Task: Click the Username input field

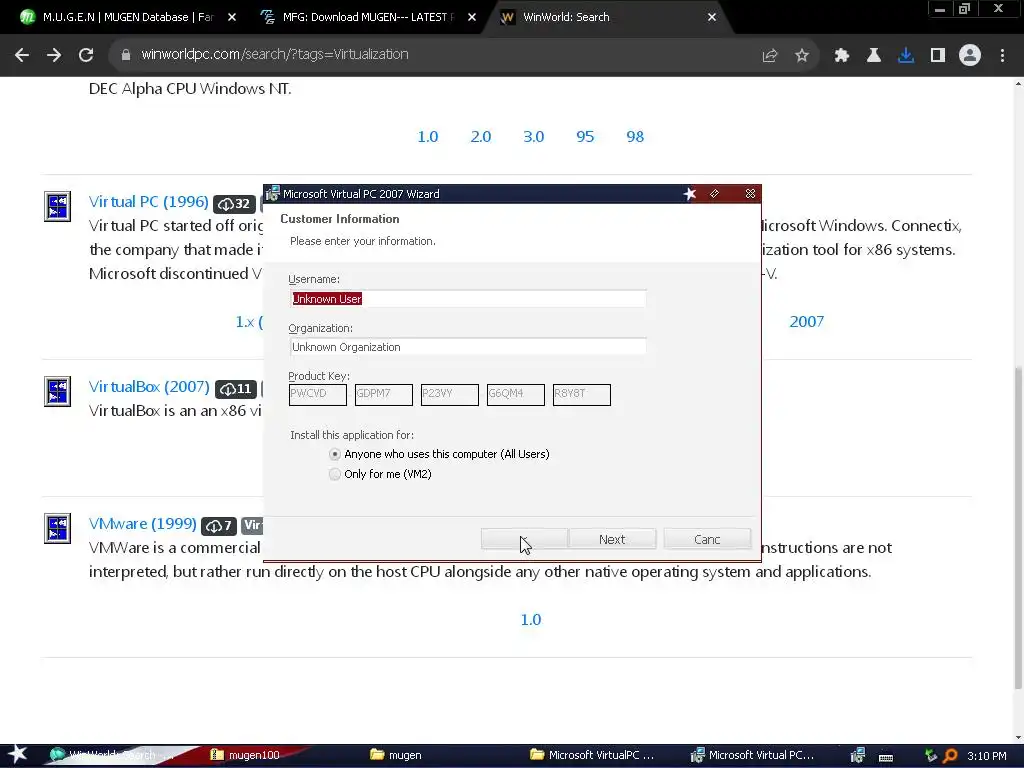Action: click(468, 298)
